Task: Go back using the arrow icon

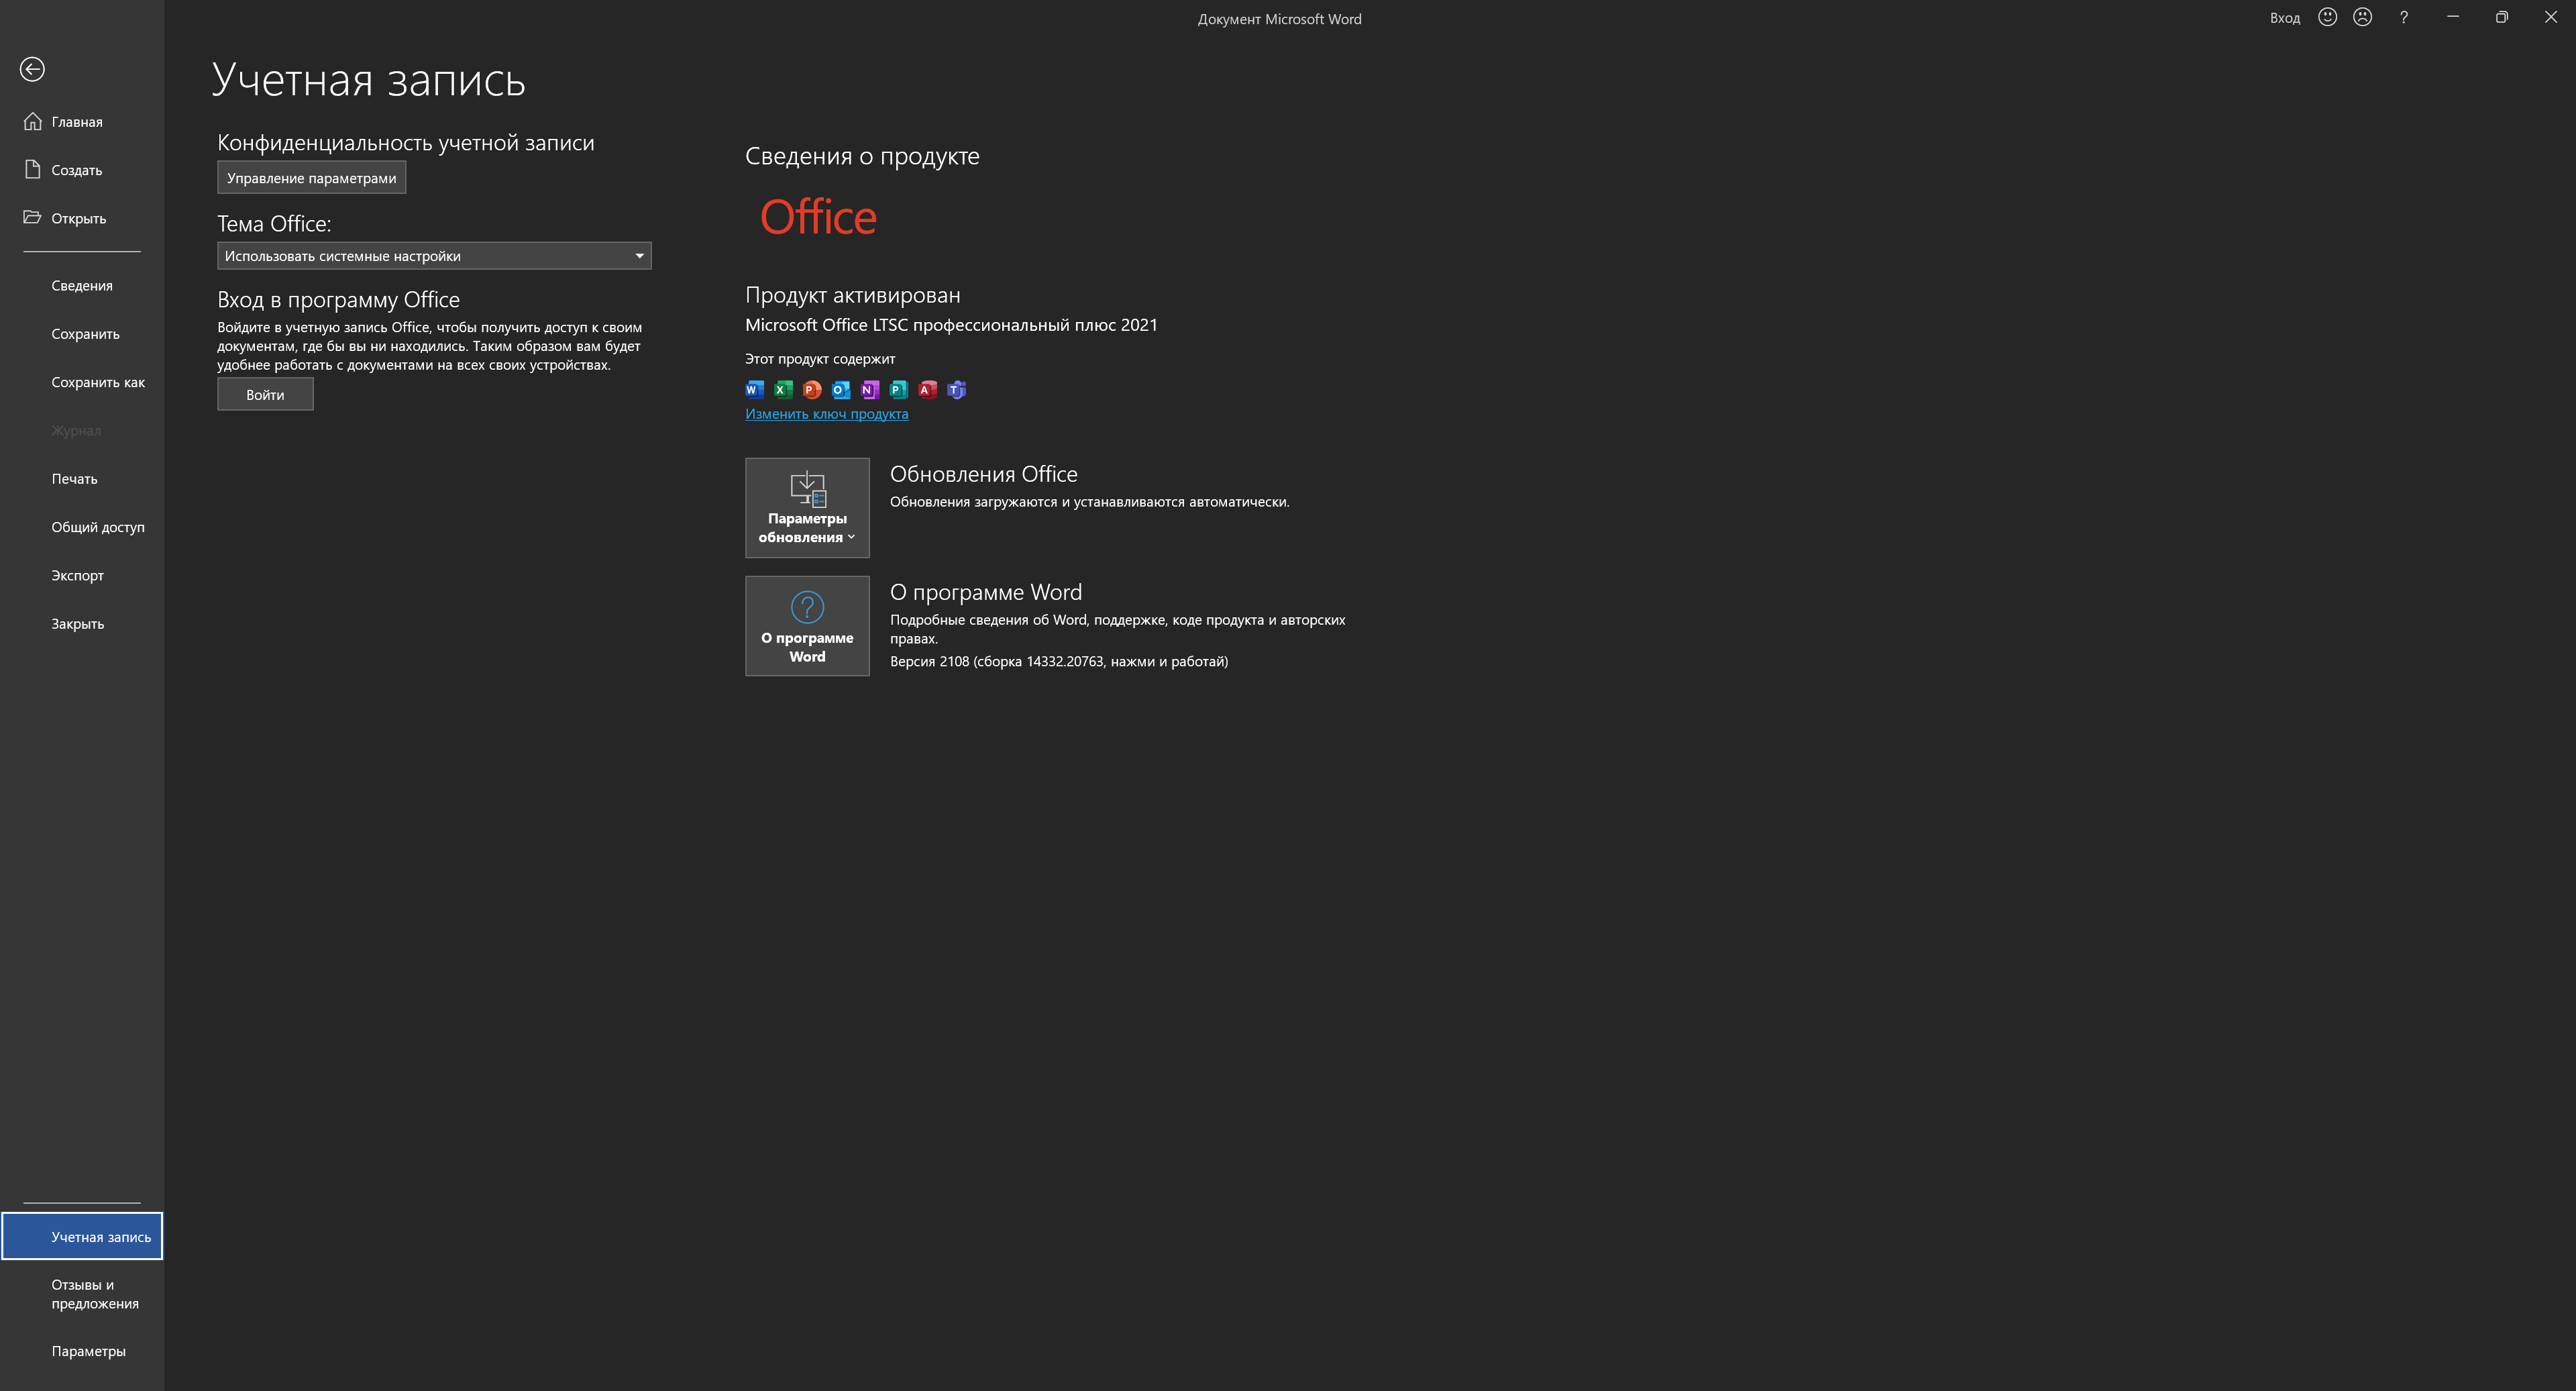Action: 32,69
